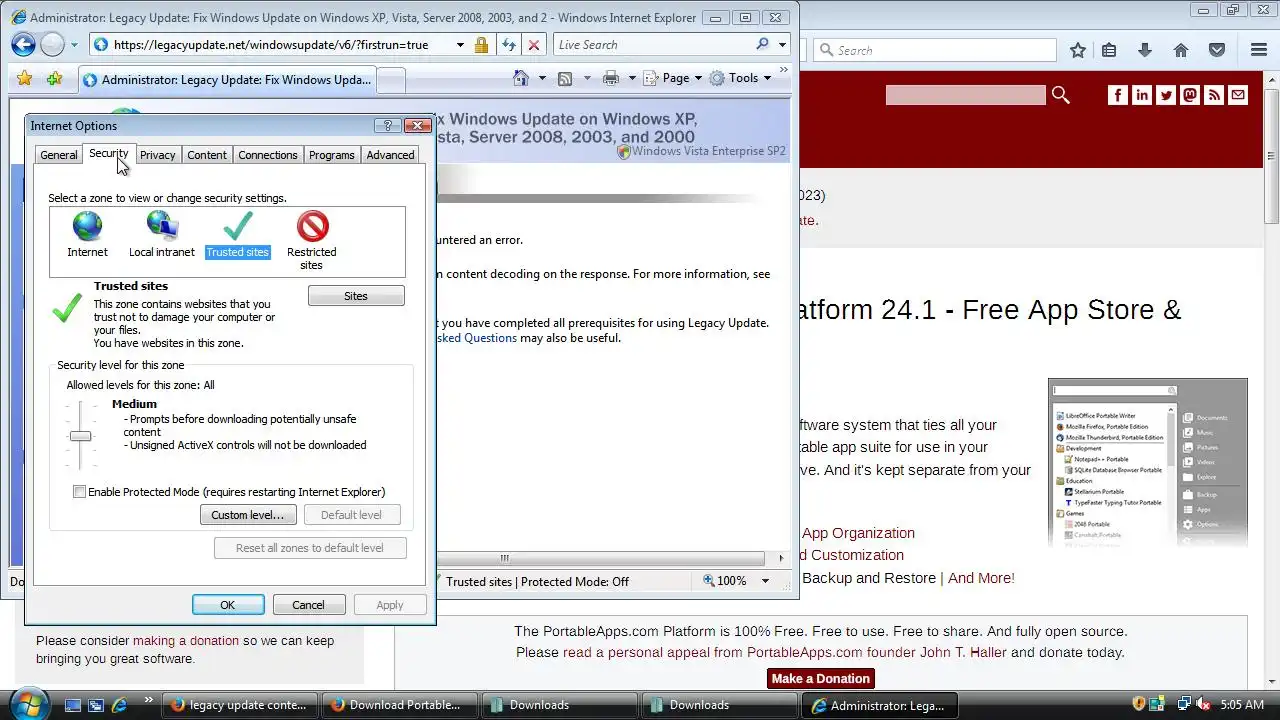Viewport: 1280px width, 720px height.
Task: Expand Print dropdown arrow in IE
Action: [632, 78]
